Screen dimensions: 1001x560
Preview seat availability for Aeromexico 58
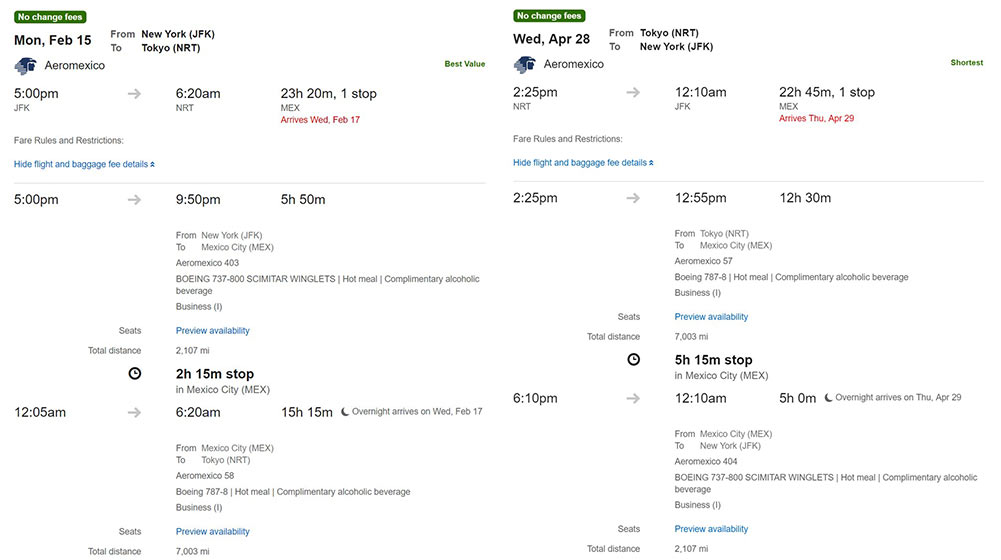[213, 531]
